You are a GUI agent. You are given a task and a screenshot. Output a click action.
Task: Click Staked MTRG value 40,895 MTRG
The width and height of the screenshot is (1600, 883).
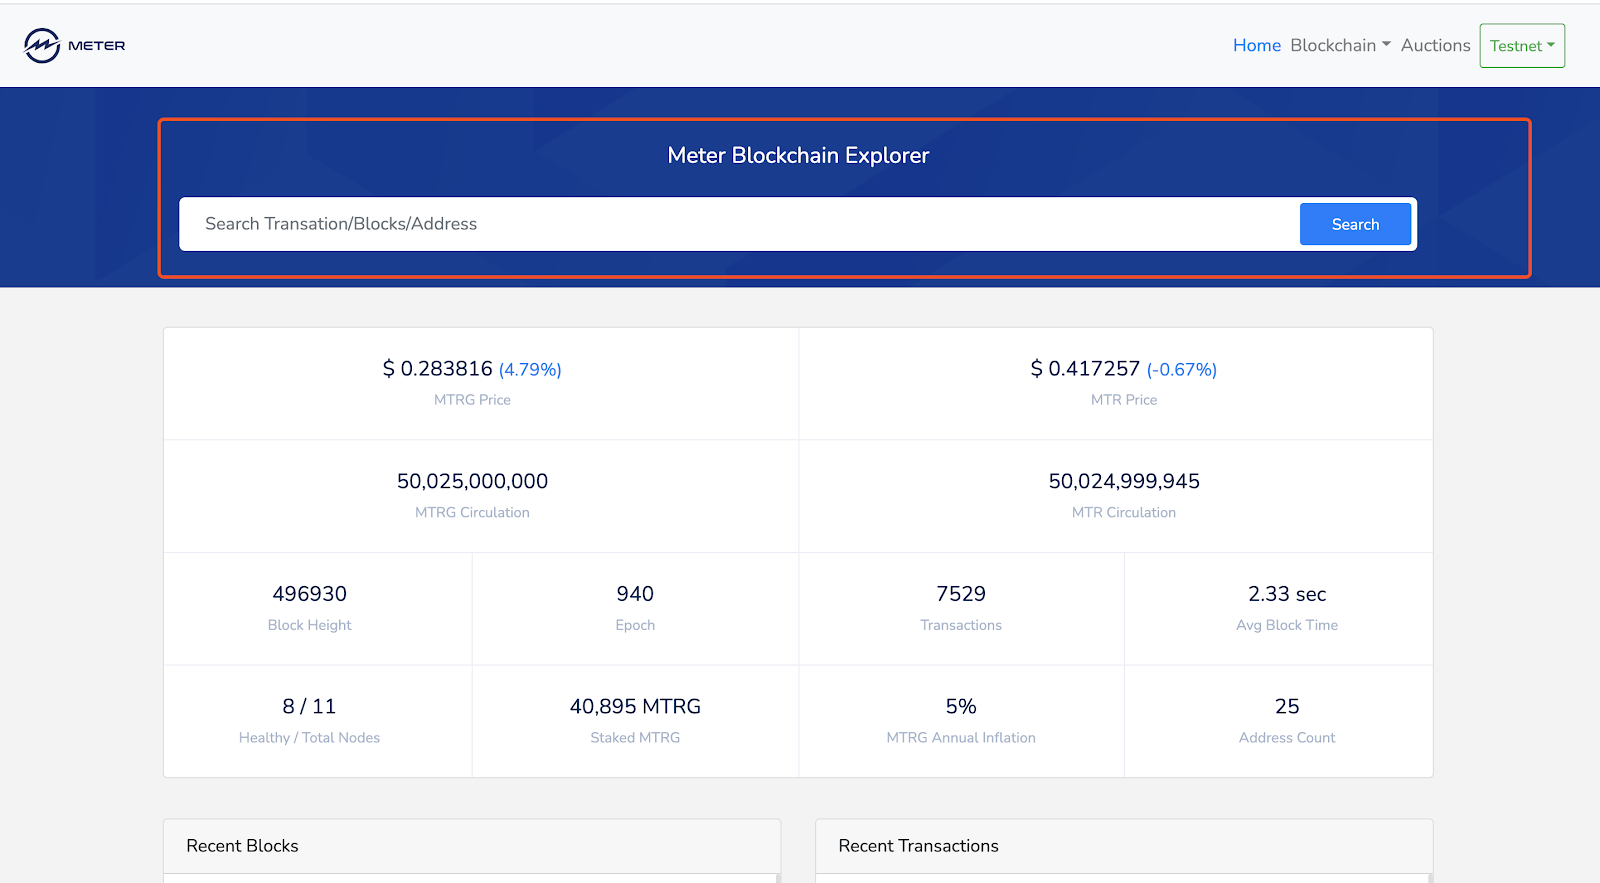[x=635, y=706]
